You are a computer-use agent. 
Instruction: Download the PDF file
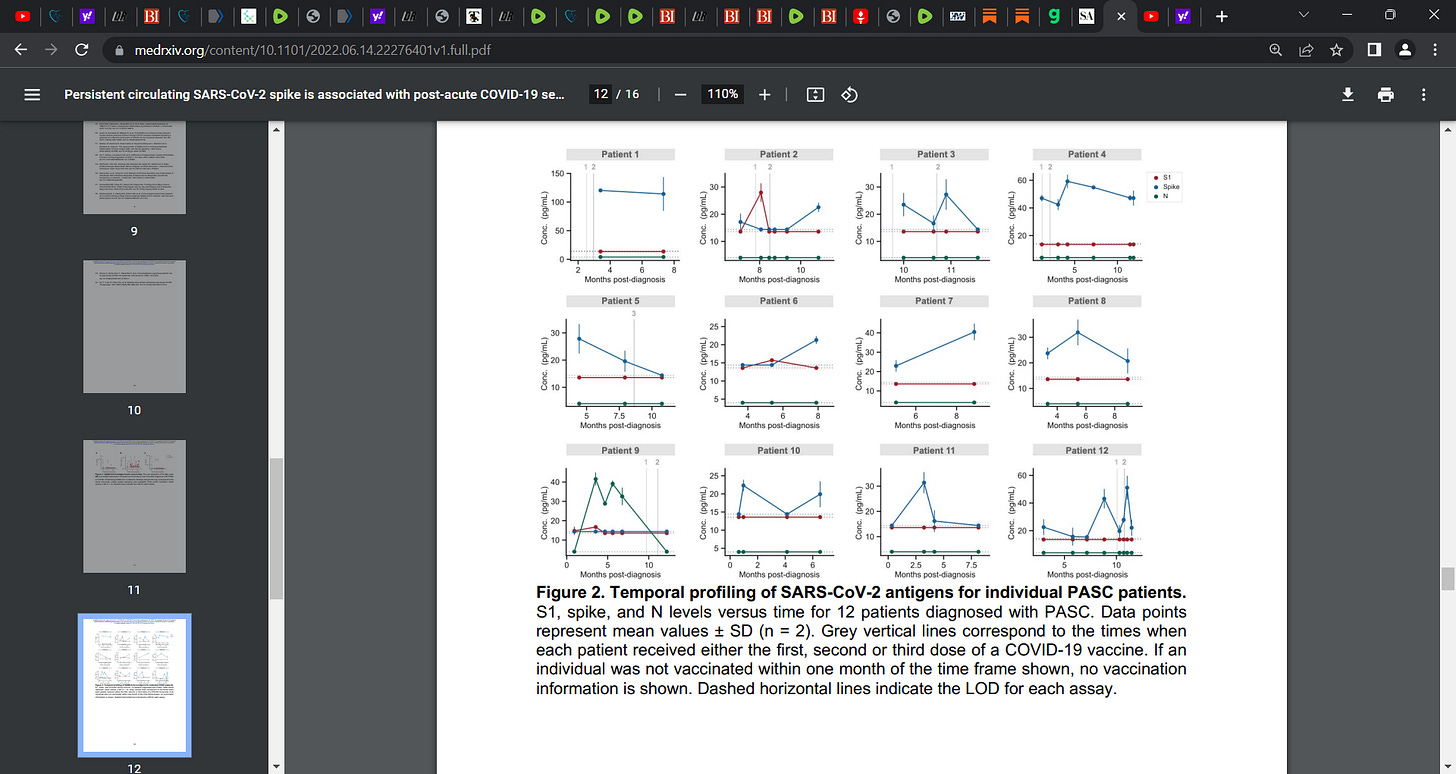[x=1347, y=94]
